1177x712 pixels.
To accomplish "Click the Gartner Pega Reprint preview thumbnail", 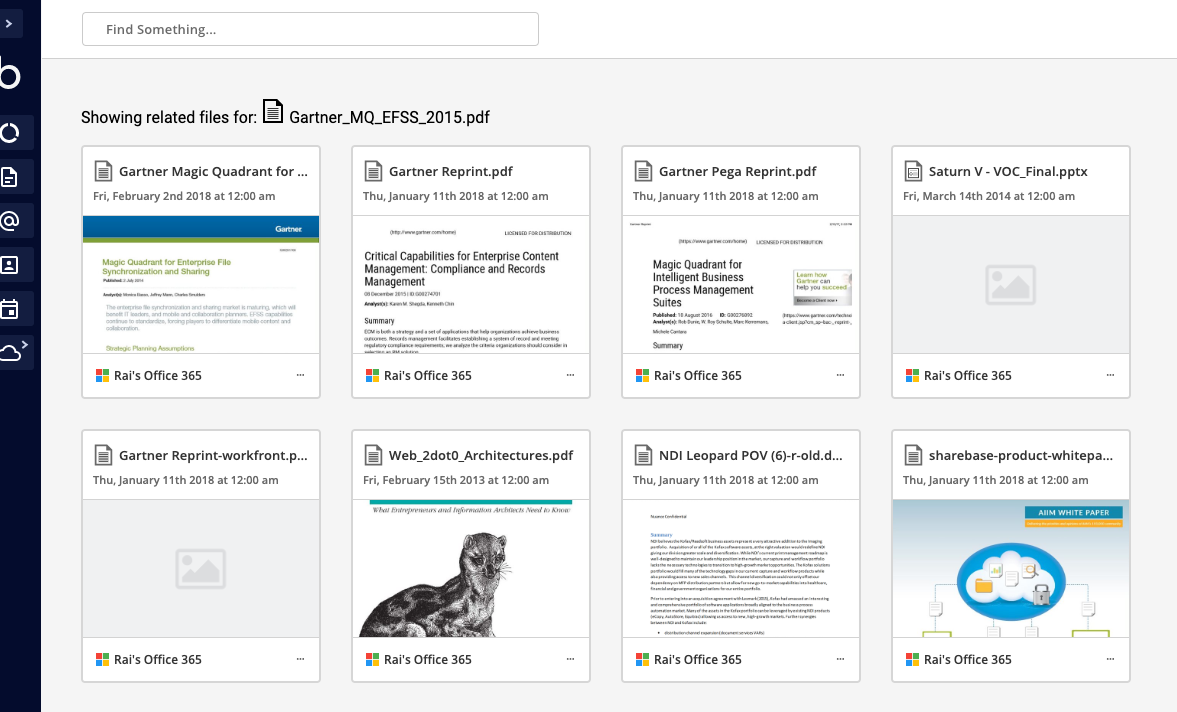I will 741,284.
